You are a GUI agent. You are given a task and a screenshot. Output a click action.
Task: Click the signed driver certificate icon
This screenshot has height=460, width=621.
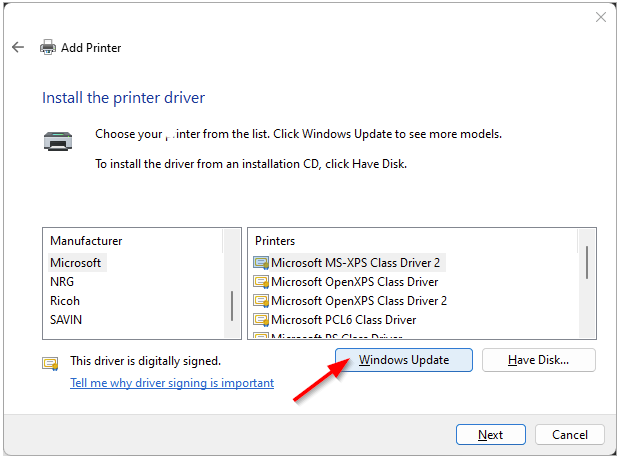coord(50,363)
